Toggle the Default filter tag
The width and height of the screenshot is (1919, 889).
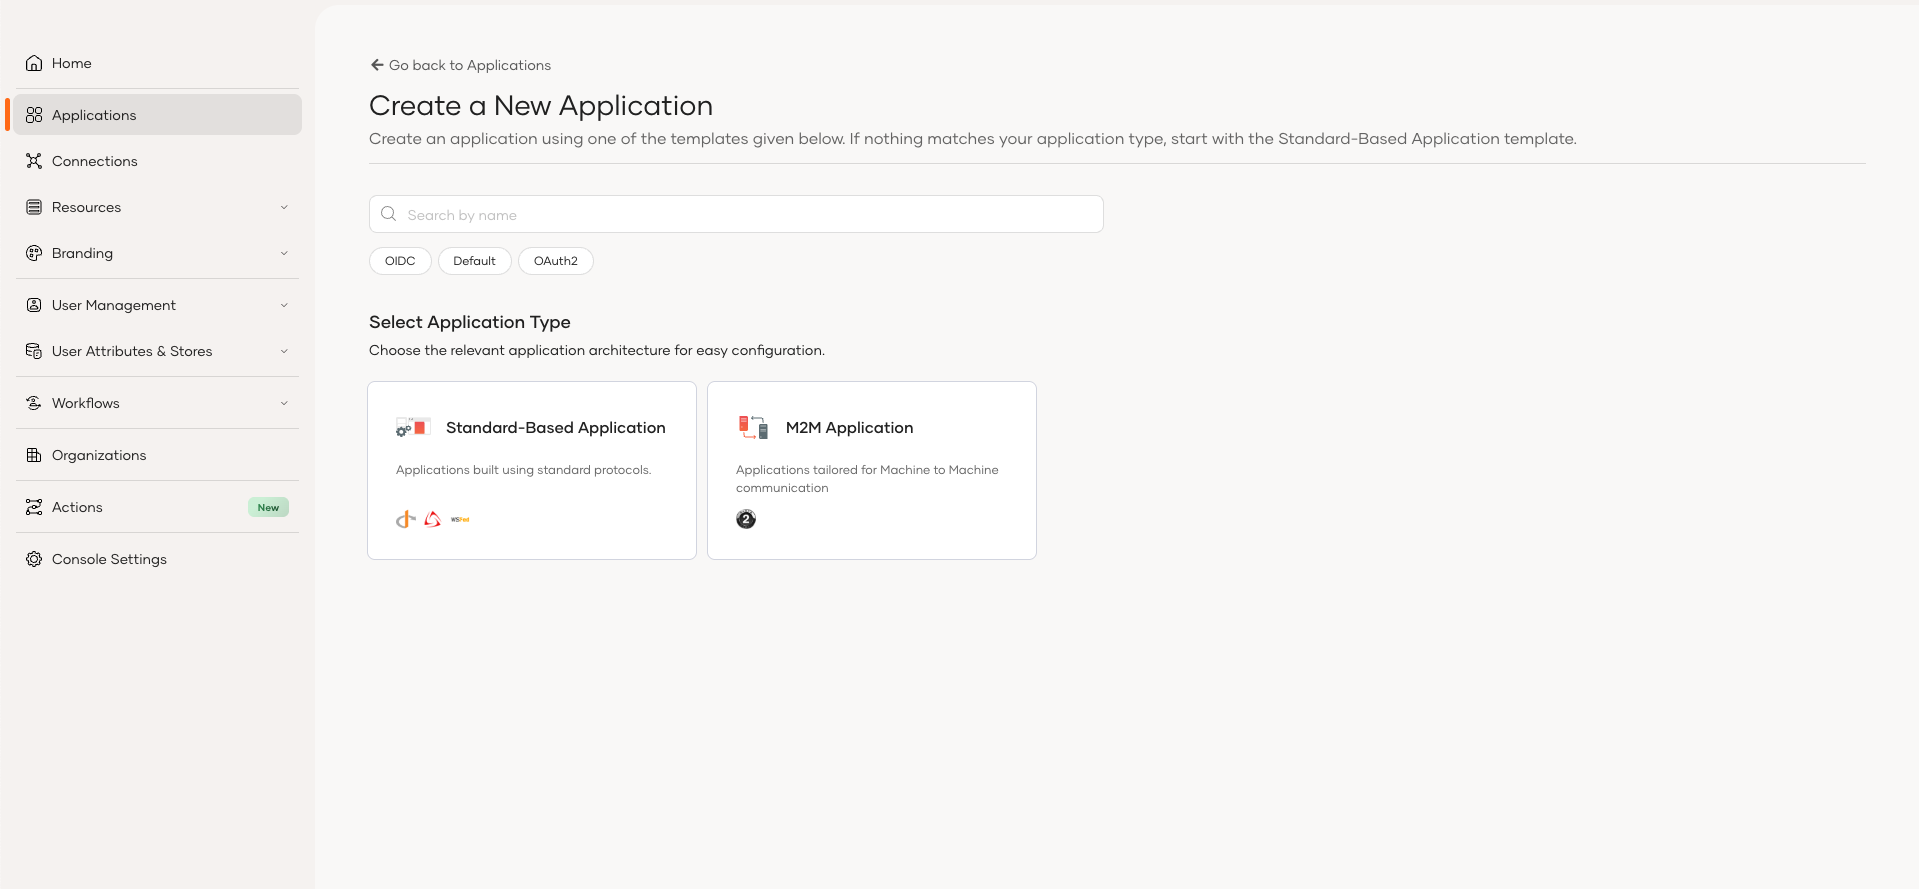click(474, 261)
